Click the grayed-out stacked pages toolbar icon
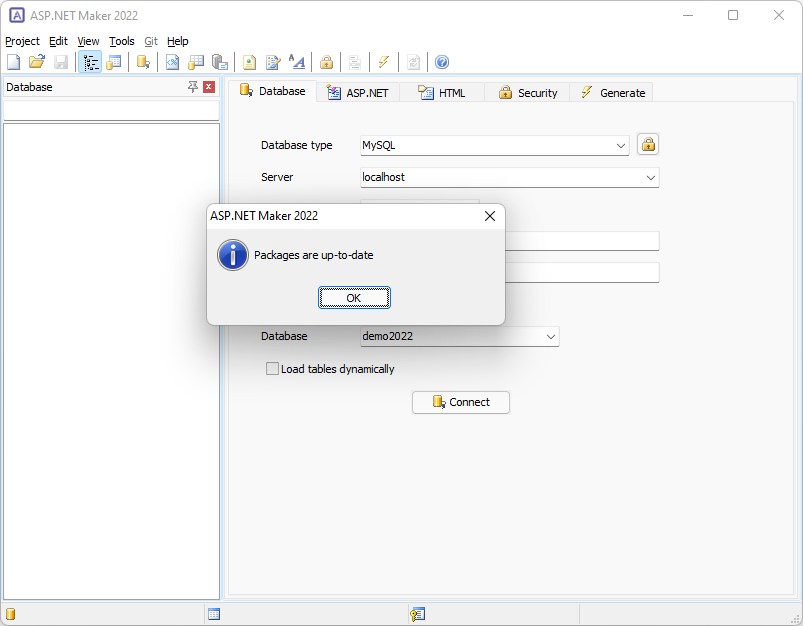Screen dimensions: 803x626 [x=355, y=62]
